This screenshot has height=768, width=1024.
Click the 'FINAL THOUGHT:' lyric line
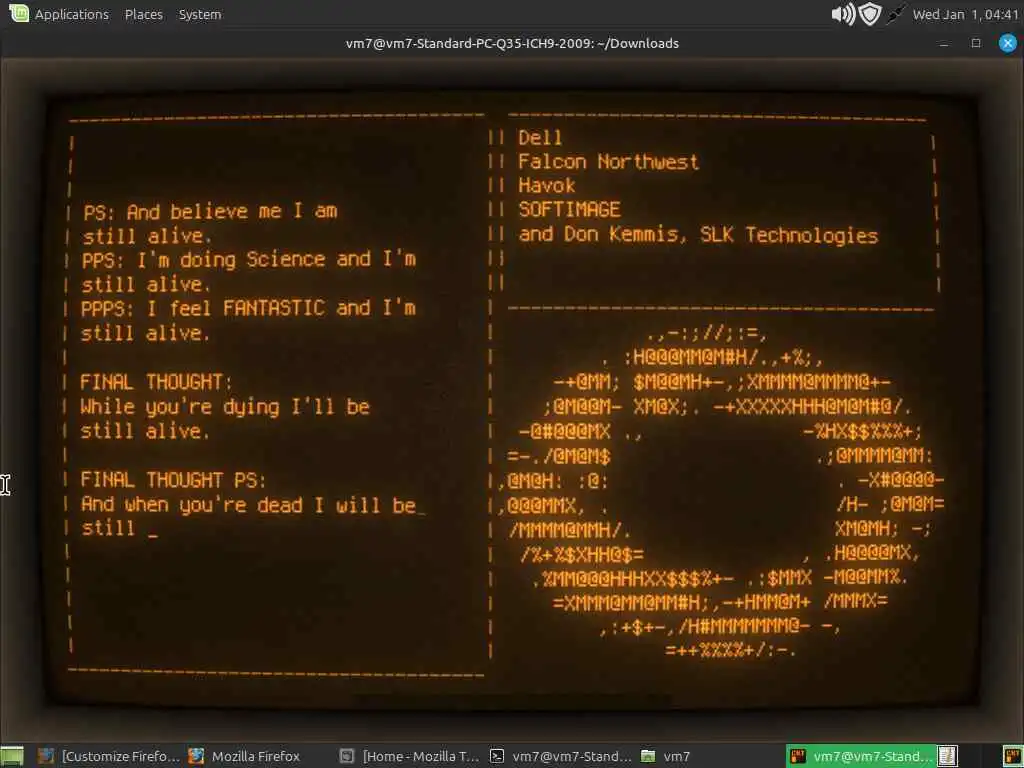[x=155, y=382]
